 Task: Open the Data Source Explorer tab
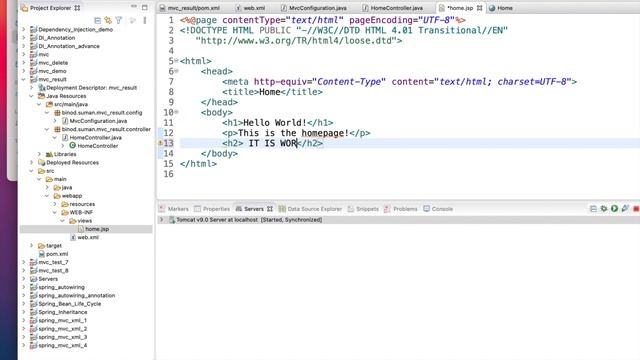(x=310, y=209)
